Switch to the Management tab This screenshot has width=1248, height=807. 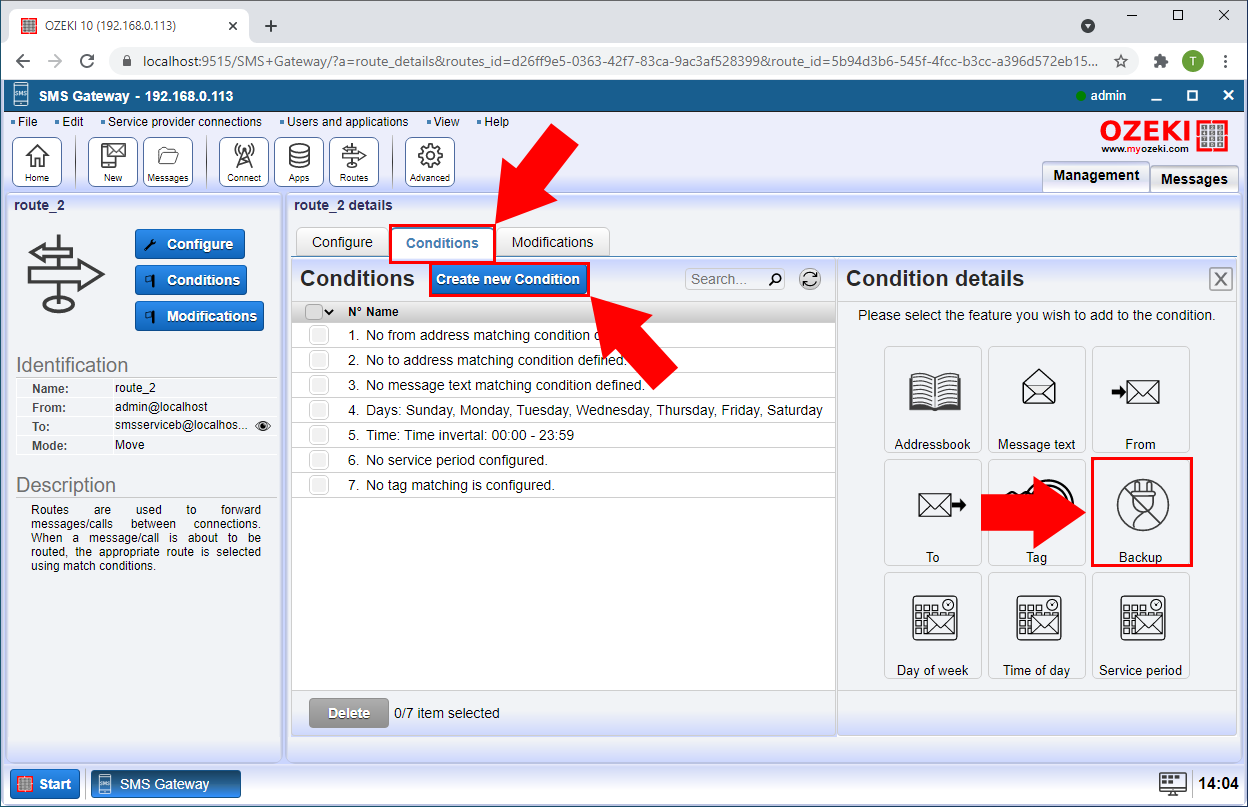[1096, 176]
